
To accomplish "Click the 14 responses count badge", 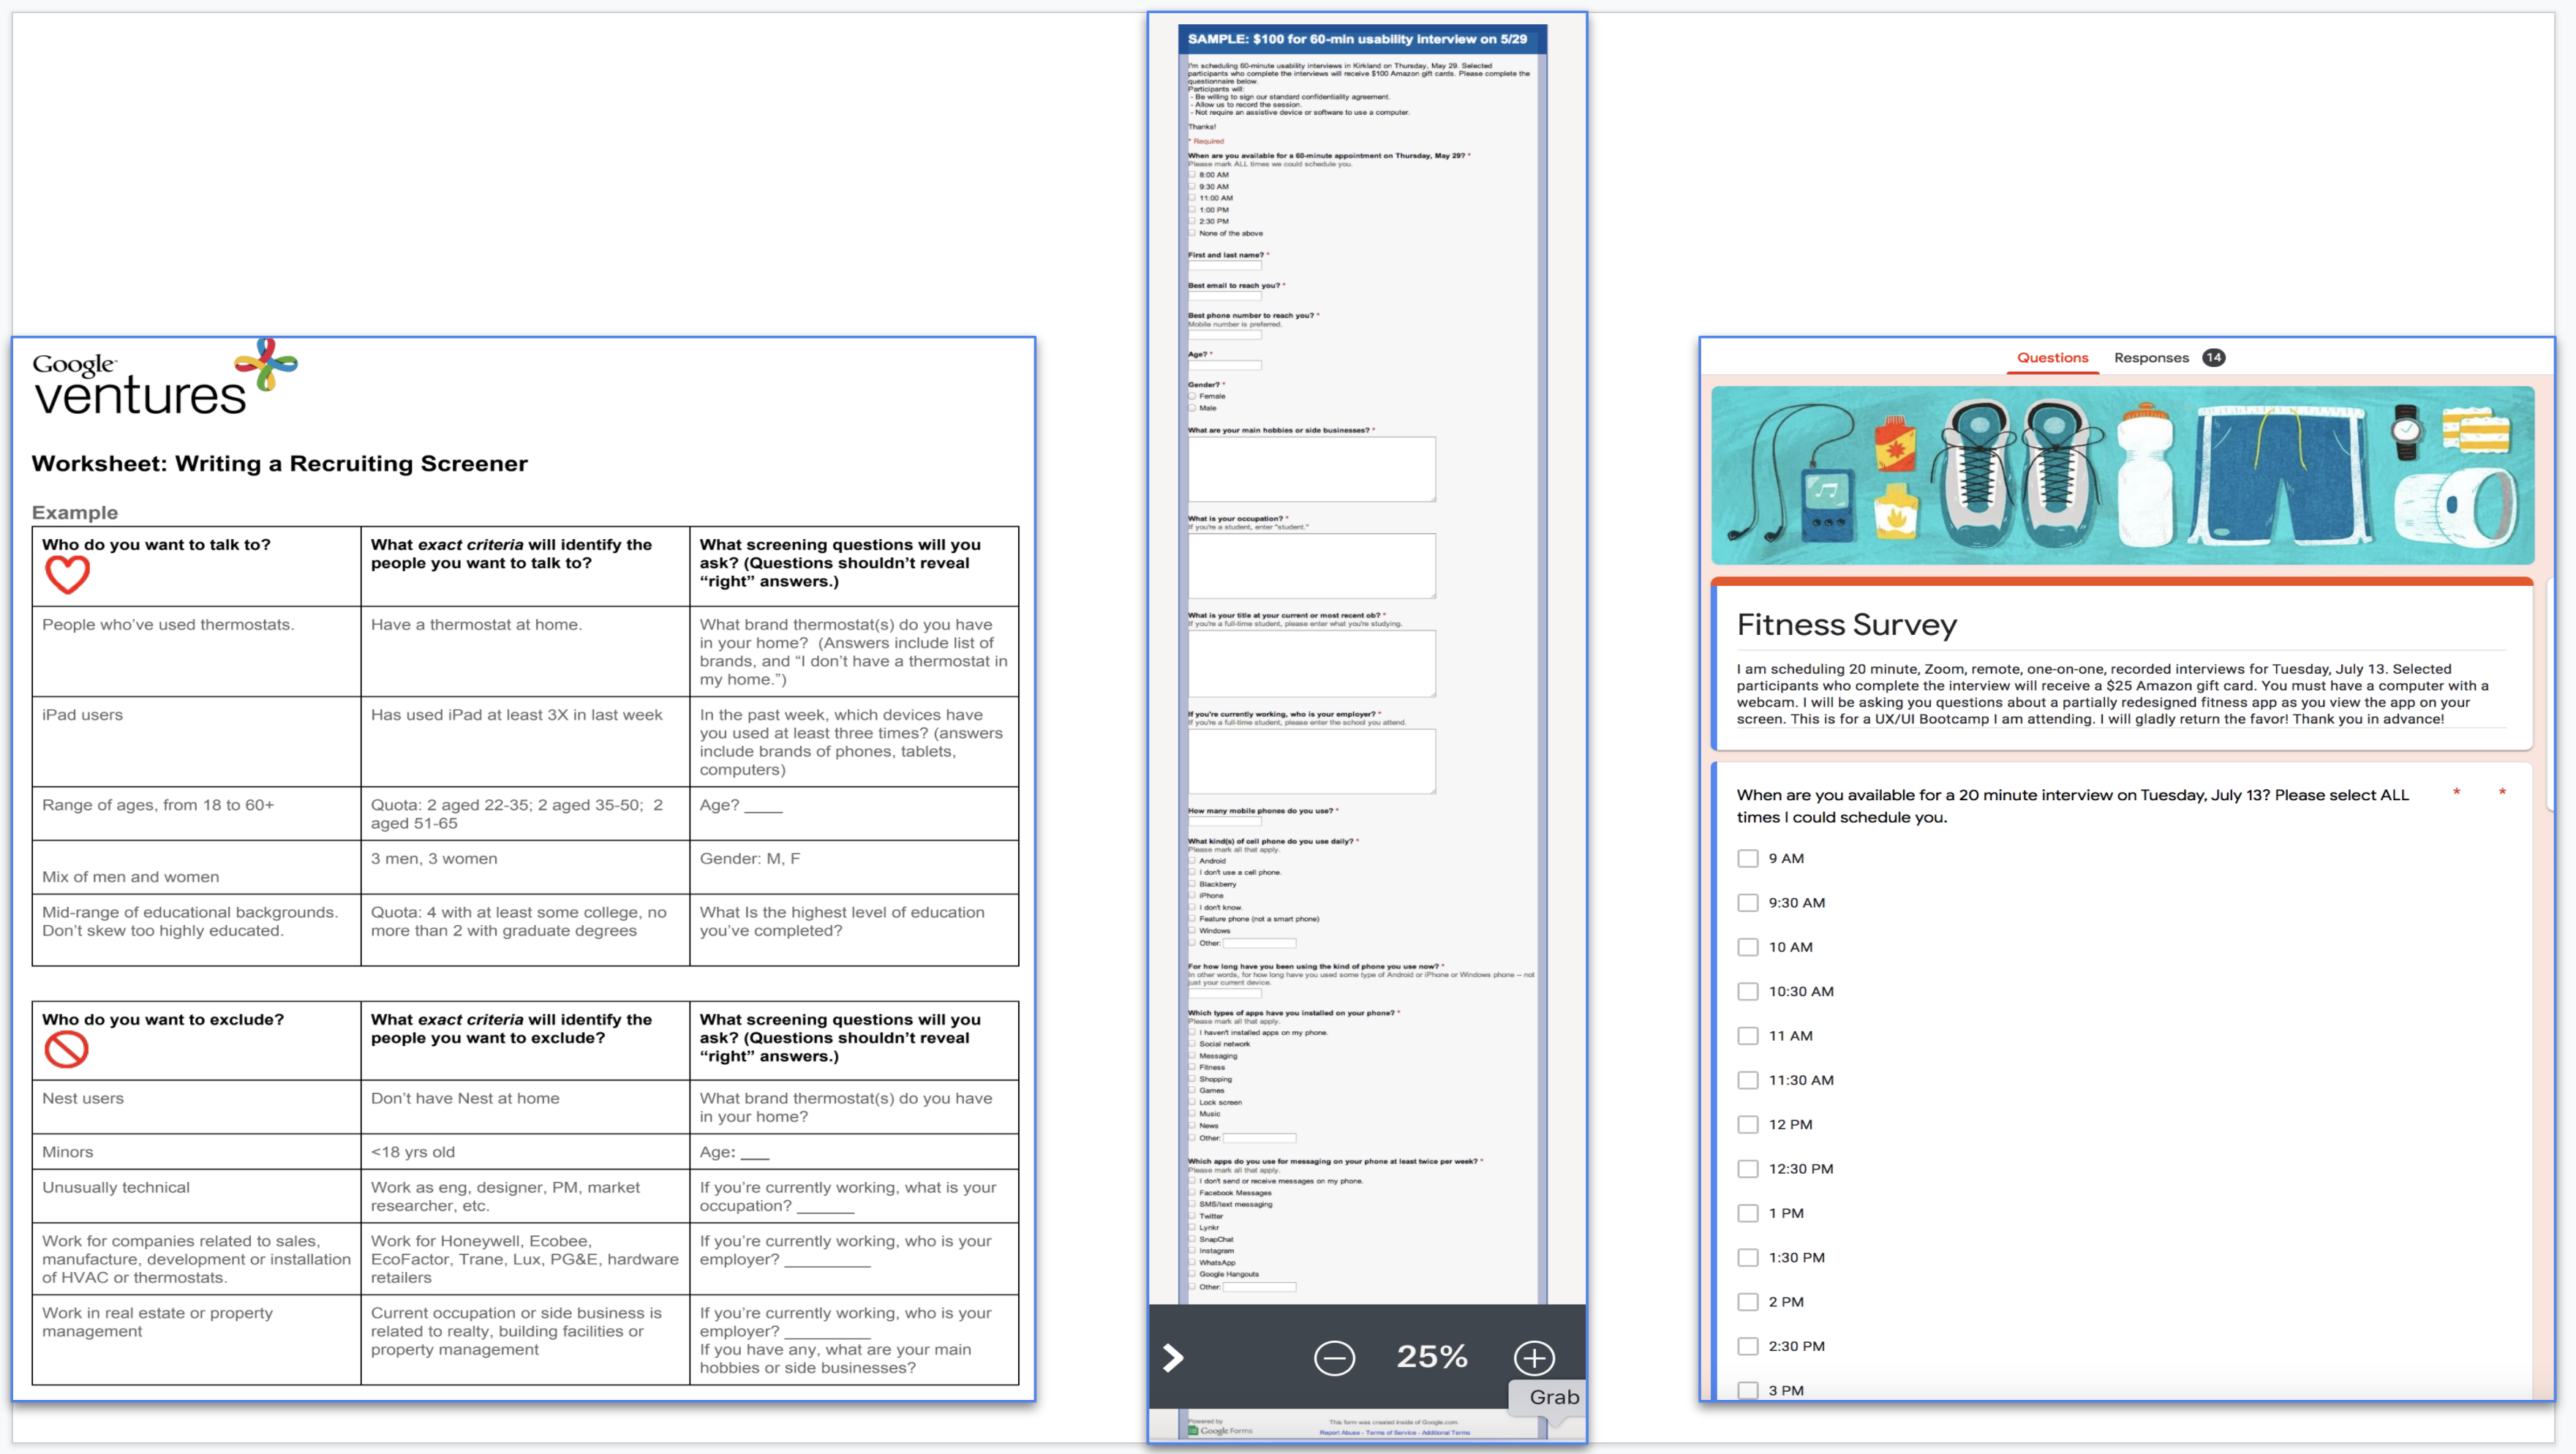I will (x=2214, y=358).
